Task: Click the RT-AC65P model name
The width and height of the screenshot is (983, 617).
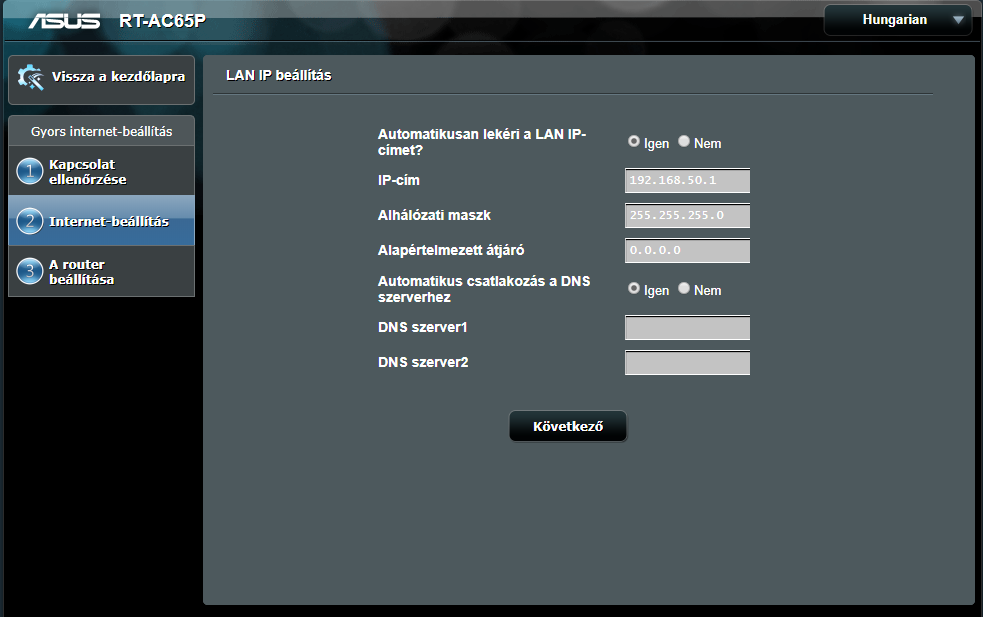Action: pos(162,21)
